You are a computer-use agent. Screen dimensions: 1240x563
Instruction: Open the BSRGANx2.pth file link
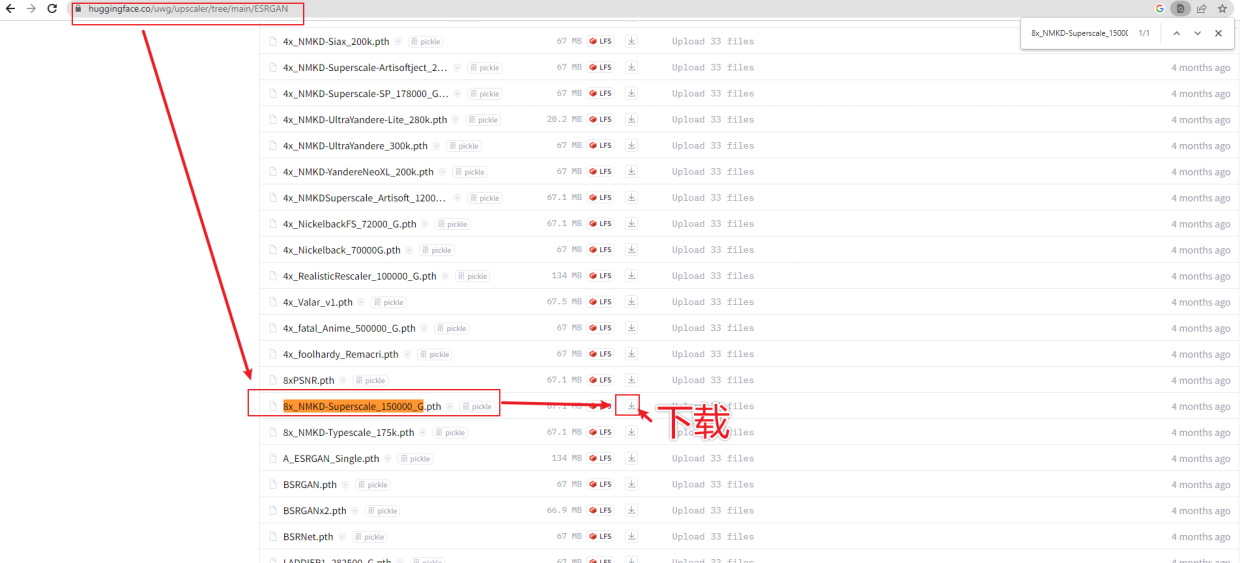[315, 511]
